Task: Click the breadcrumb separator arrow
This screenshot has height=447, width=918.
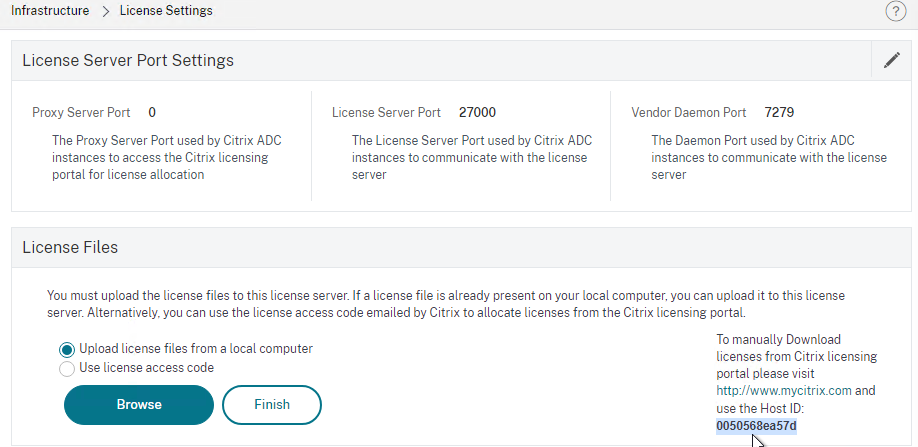Action: point(105,11)
